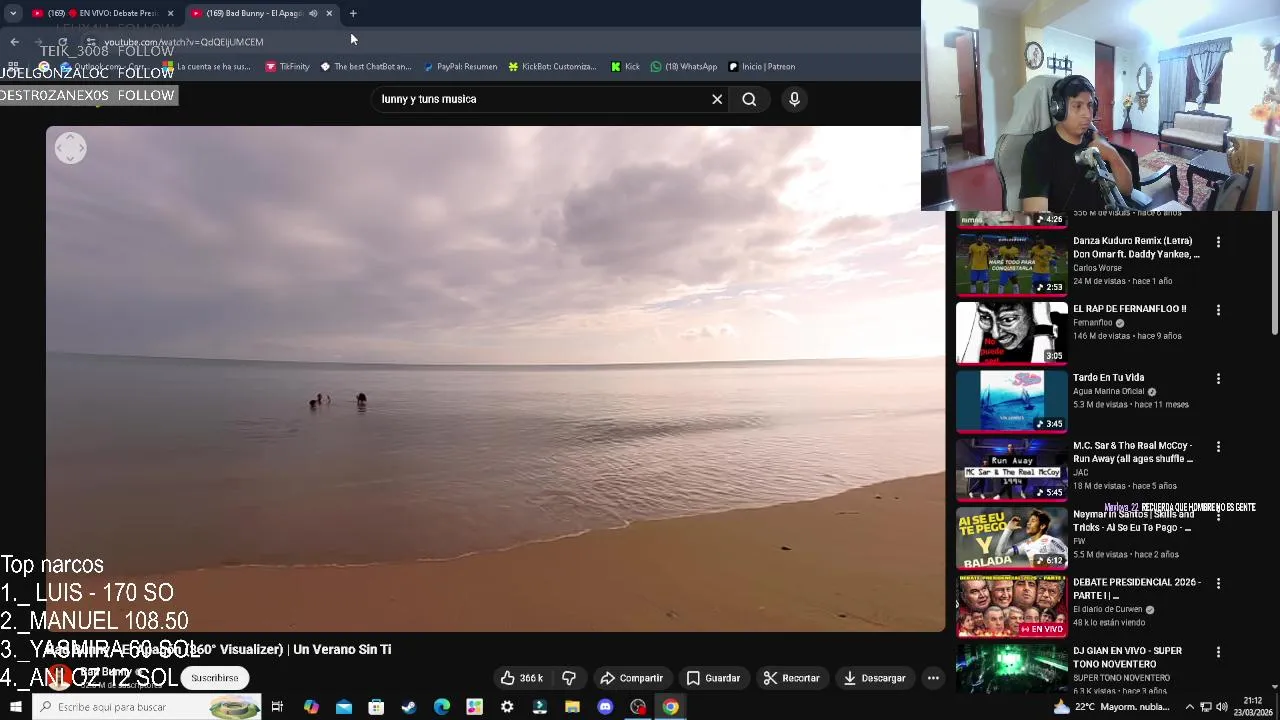Open Tarde En Tu Vida thumbnail

(x=1011, y=401)
